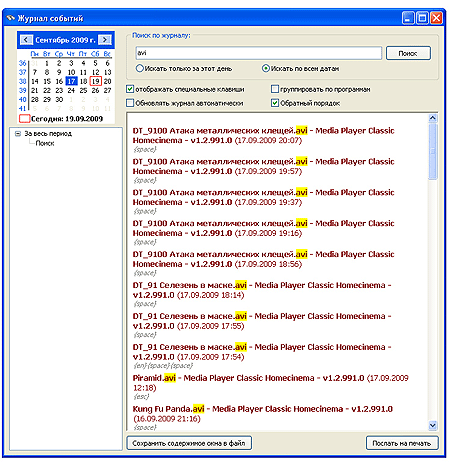
Task: Click the log scrollbar up arrow
Action: tap(433, 118)
